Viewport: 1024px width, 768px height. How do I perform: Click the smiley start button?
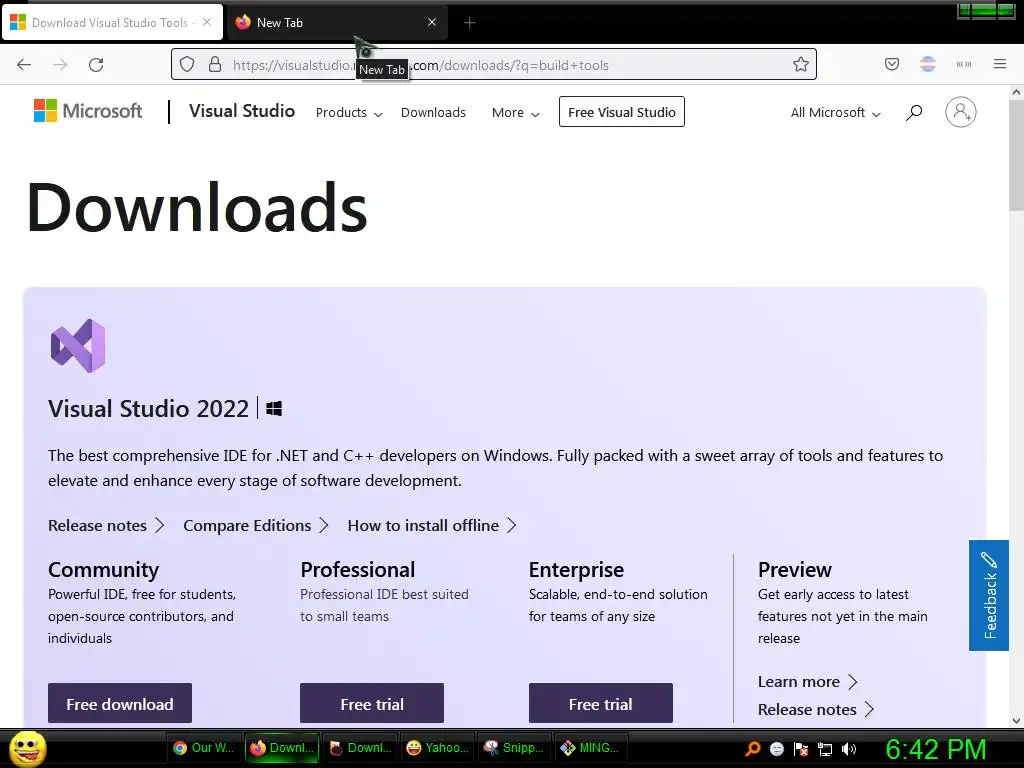(x=27, y=748)
